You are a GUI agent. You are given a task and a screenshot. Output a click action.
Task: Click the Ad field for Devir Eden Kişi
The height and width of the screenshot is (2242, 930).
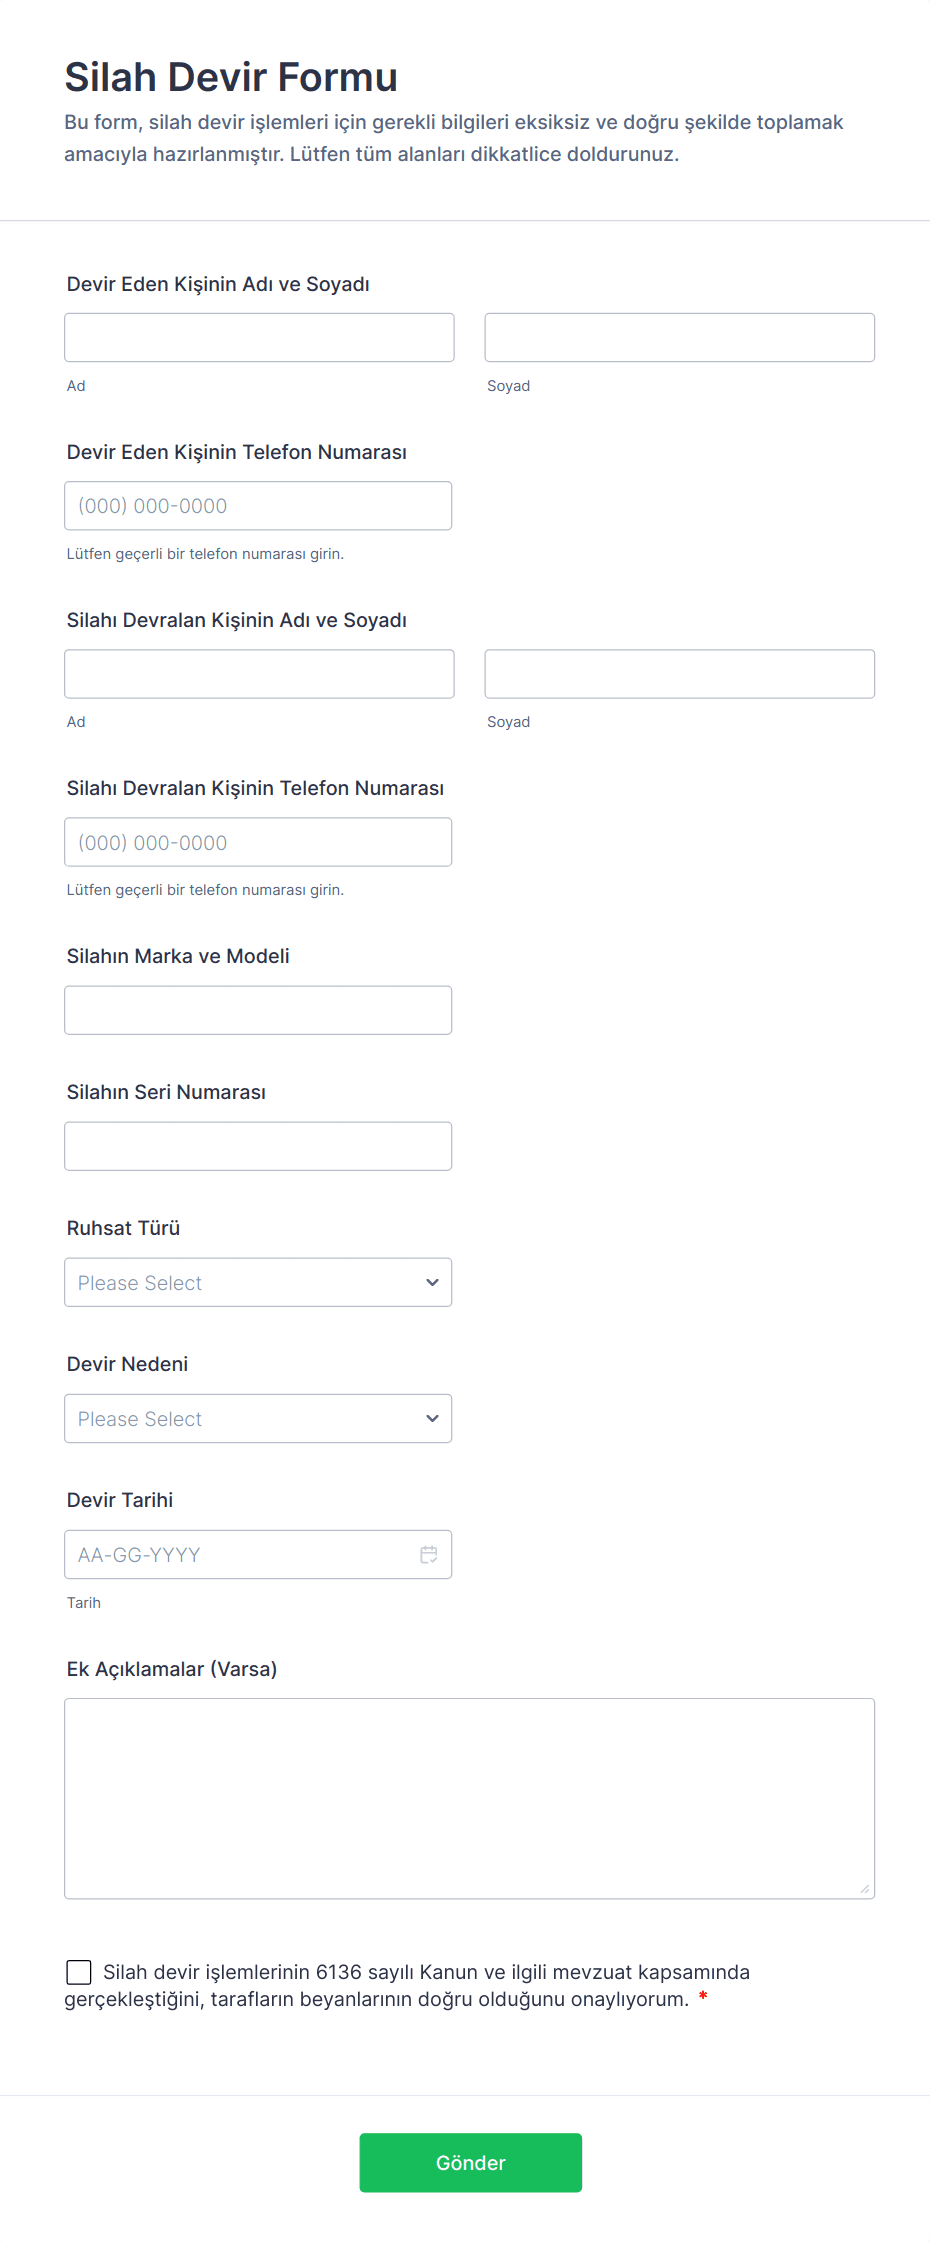click(259, 337)
